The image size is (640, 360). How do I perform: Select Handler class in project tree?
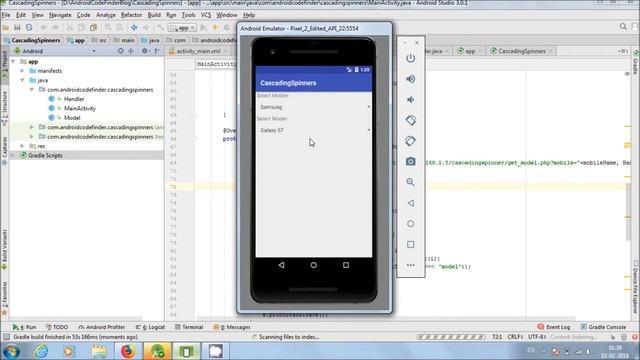point(74,99)
